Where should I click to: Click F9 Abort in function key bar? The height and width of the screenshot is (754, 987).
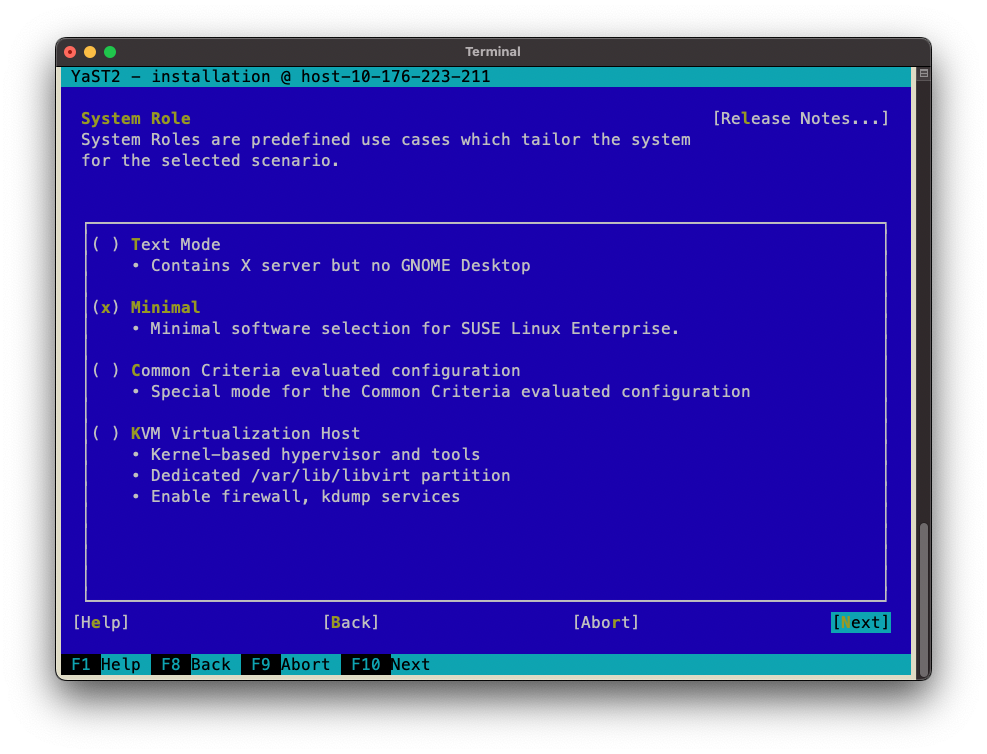point(290,664)
